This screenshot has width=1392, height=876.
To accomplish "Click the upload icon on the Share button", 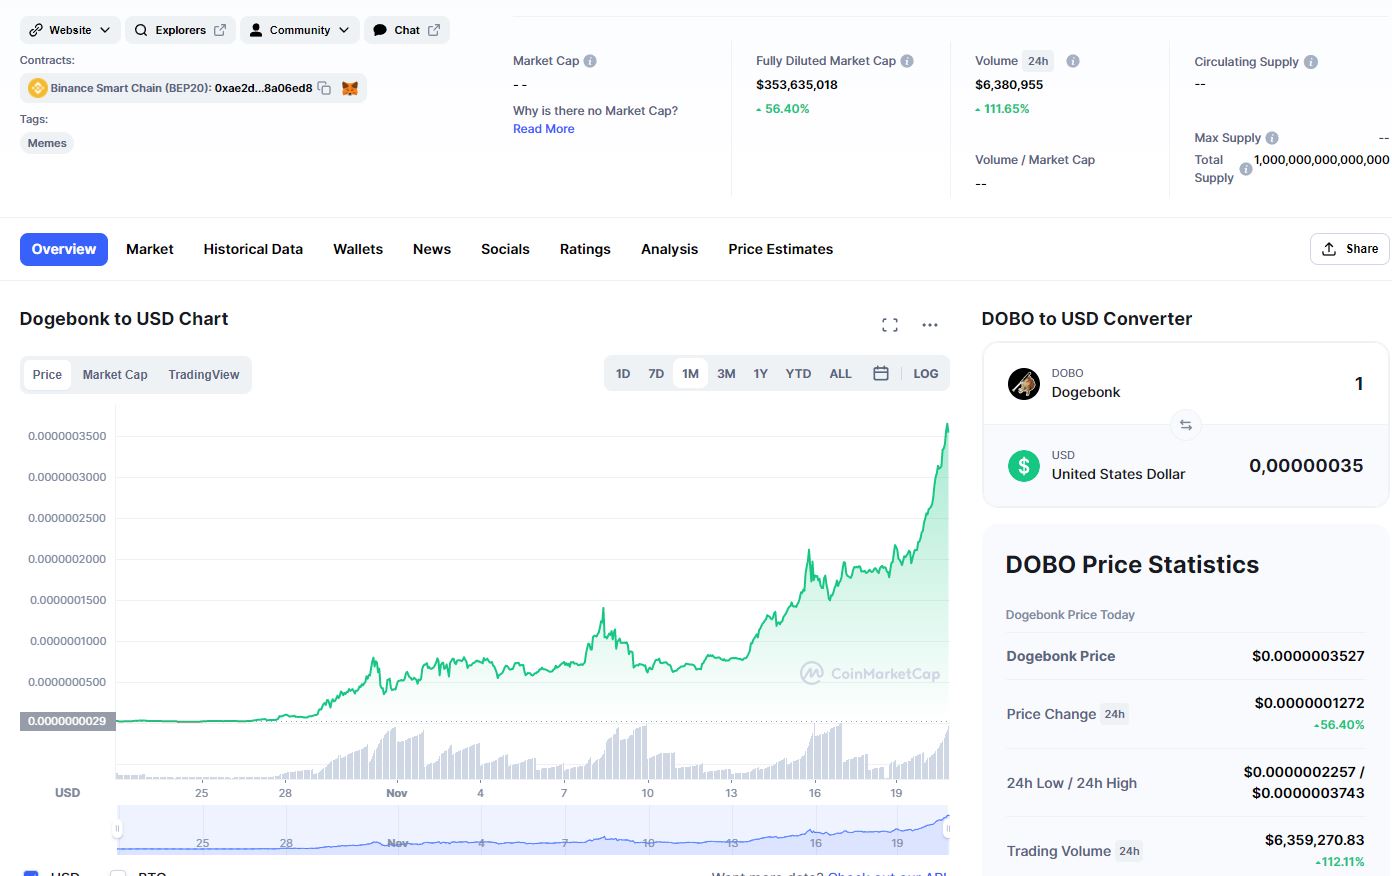I will coord(1329,249).
